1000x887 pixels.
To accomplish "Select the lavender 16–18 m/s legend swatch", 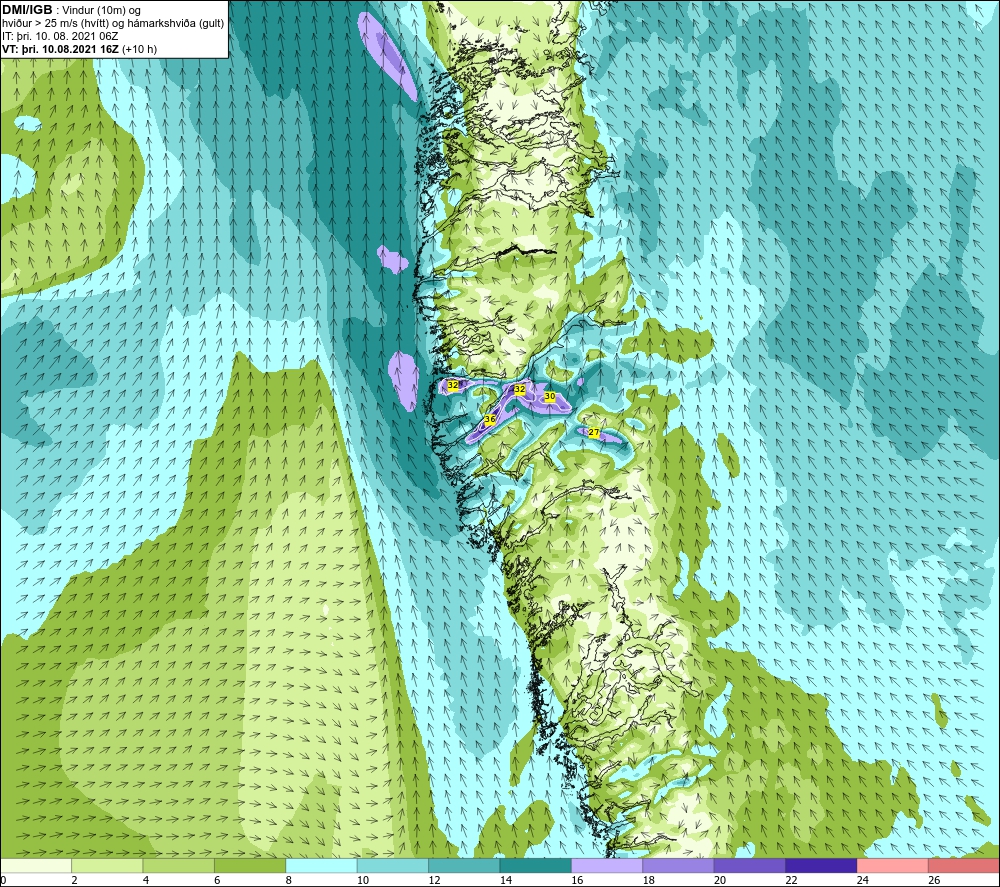I will 607,865.
